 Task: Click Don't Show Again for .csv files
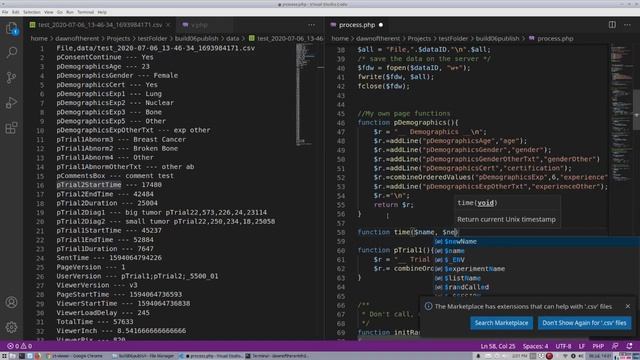(x=584, y=323)
